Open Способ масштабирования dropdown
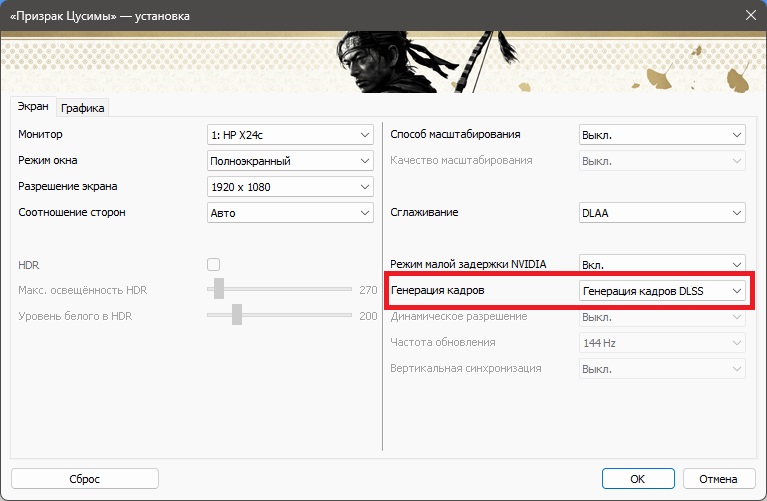Screen dimensions: 767x501 662,135
